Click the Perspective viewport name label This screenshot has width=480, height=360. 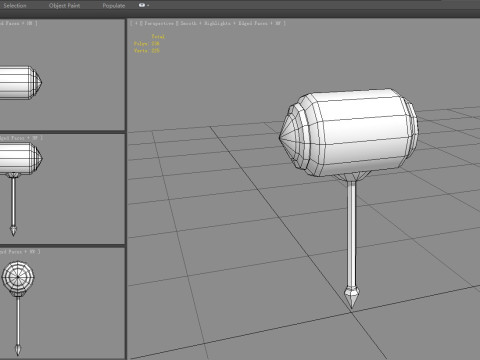pos(159,23)
